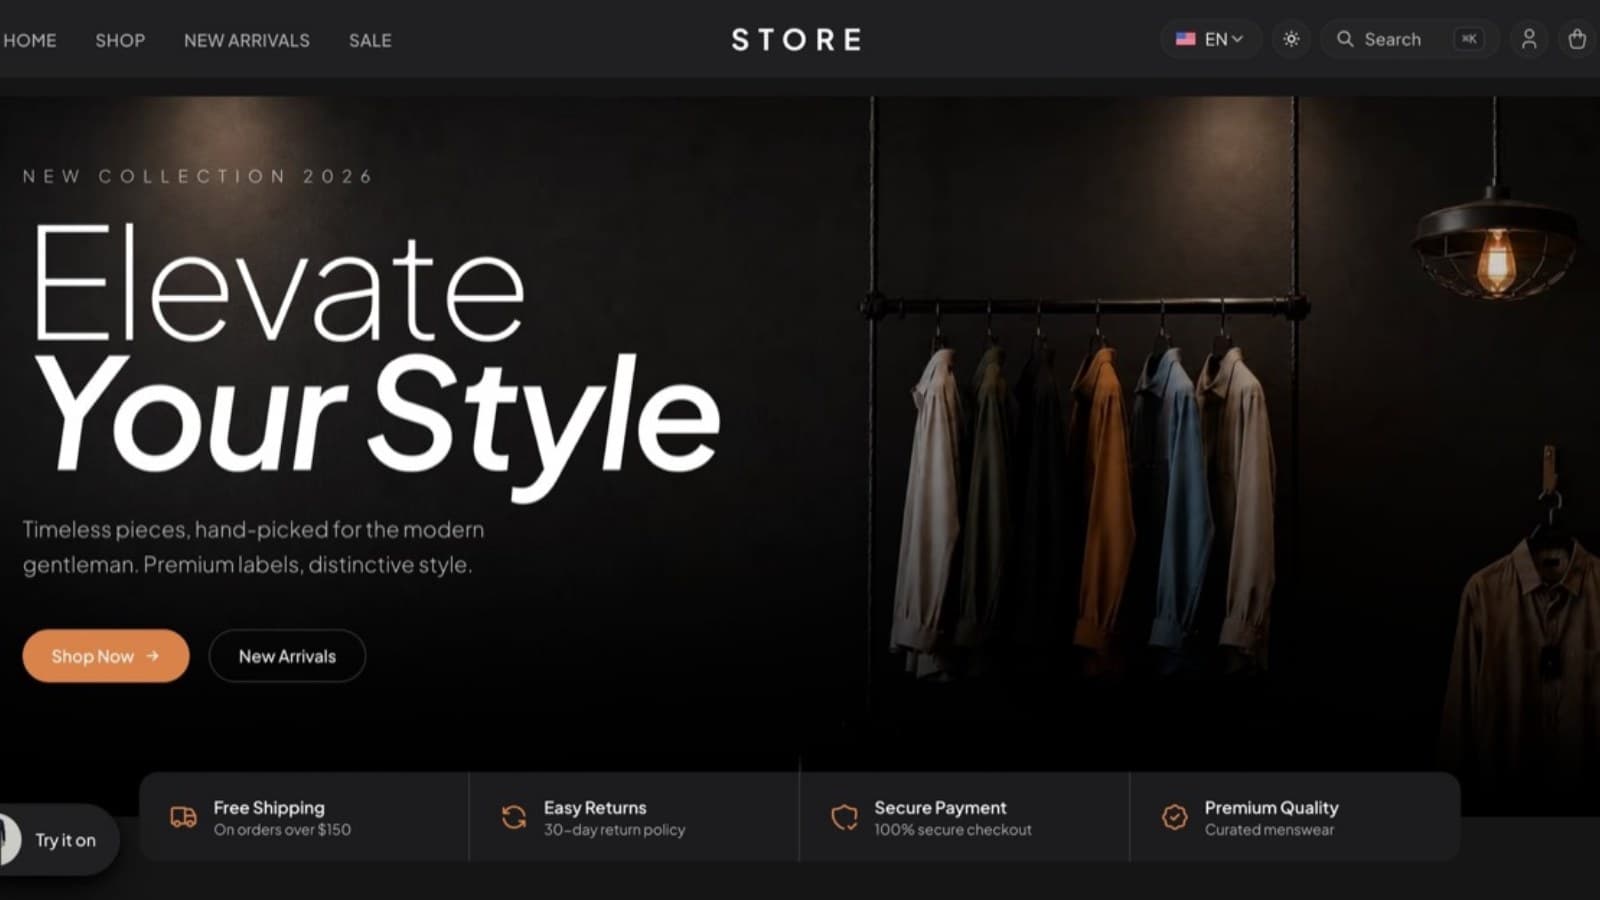Click "On orders over $150" text
The width and height of the screenshot is (1600, 900).
click(x=282, y=830)
